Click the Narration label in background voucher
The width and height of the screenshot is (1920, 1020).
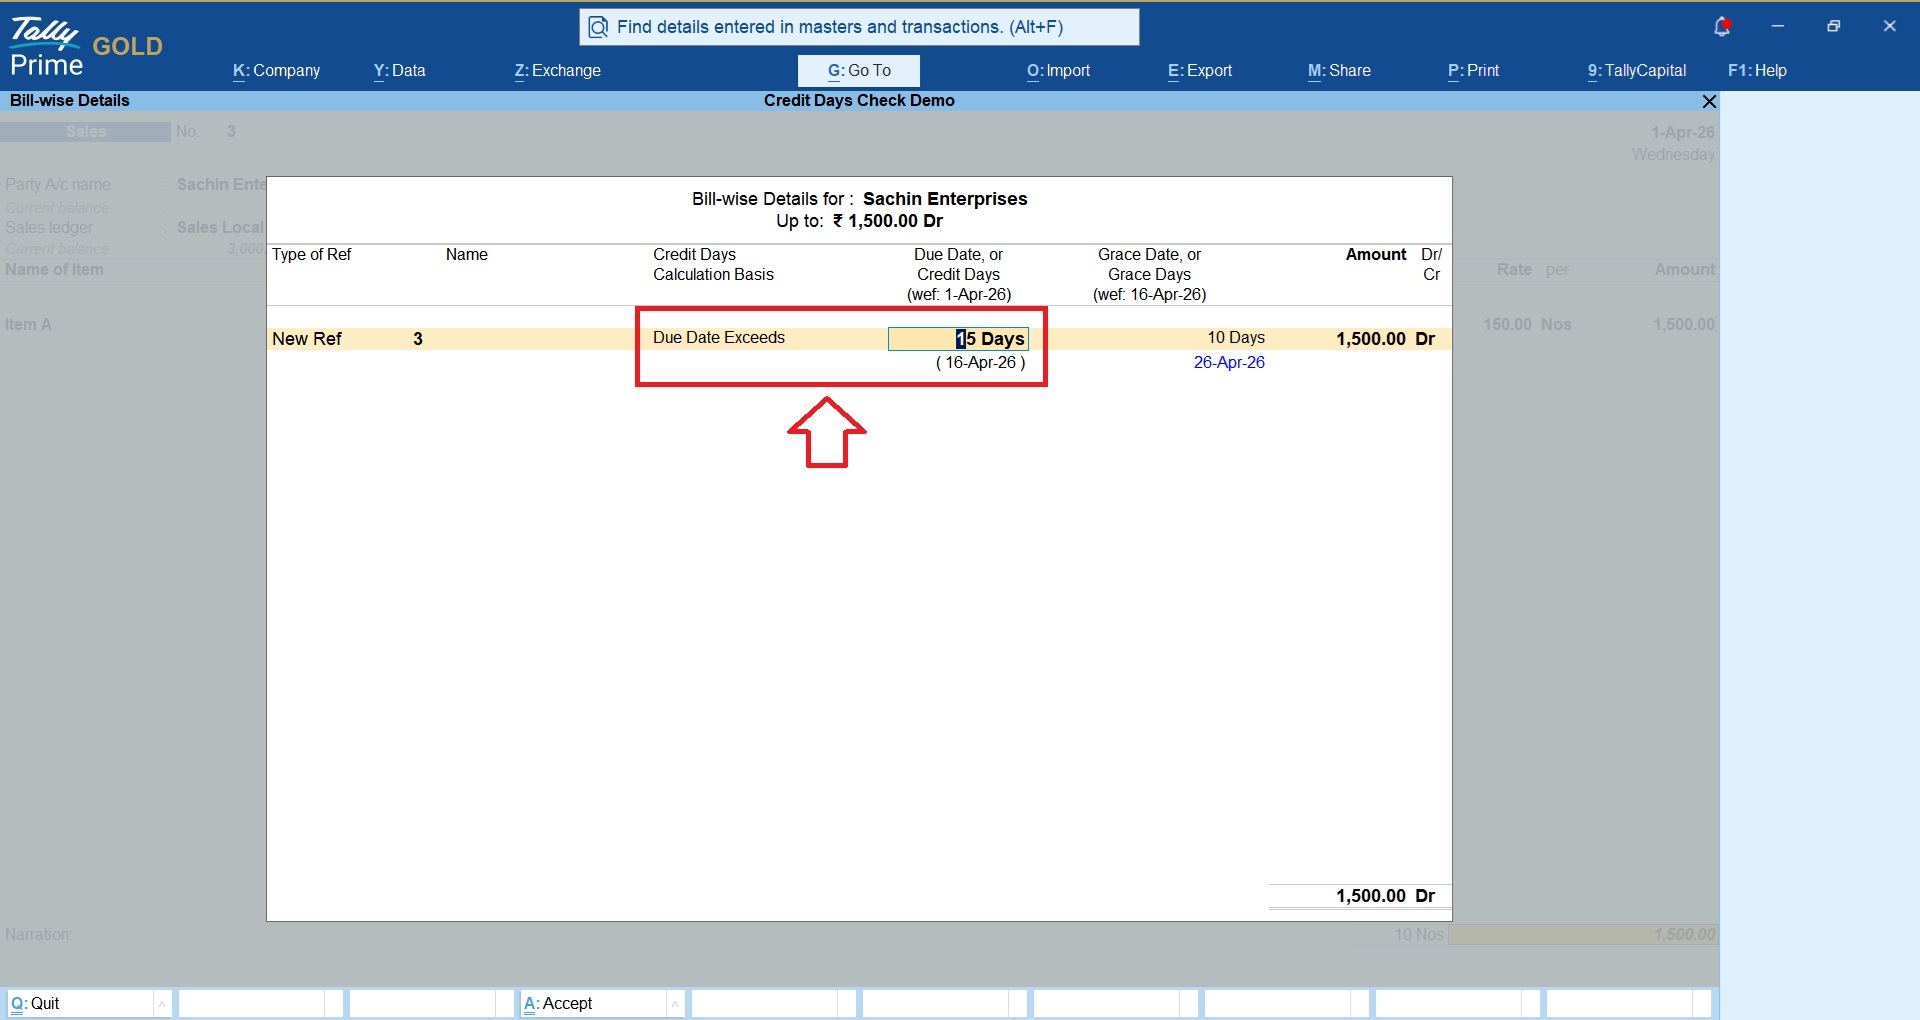point(38,934)
